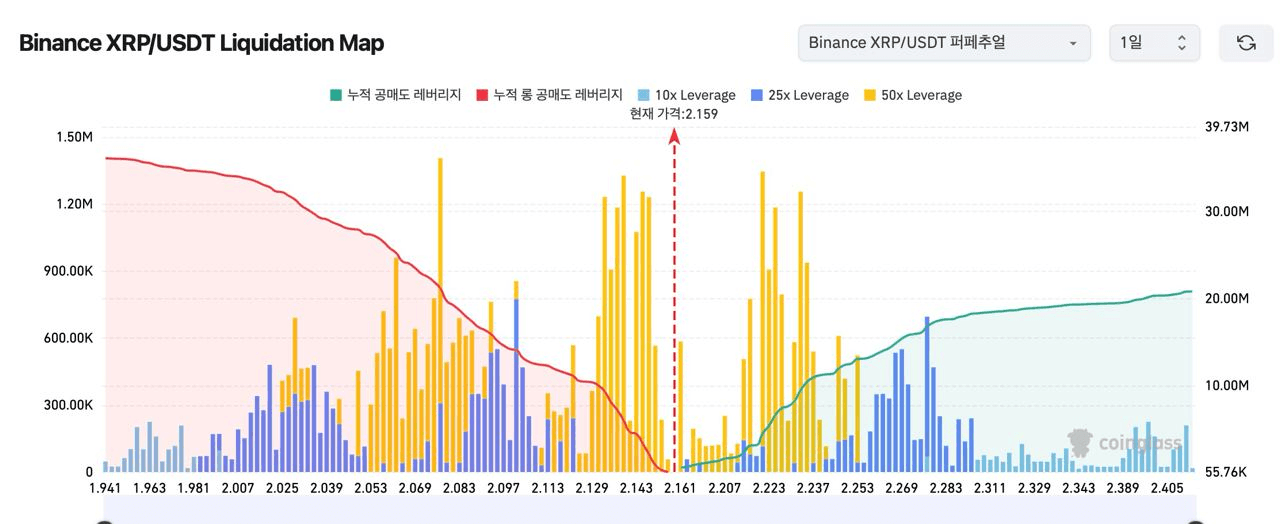This screenshot has width=1280, height=524.
Task: Toggle the 10x Leverage series label
Action: pyautogui.click(x=696, y=95)
